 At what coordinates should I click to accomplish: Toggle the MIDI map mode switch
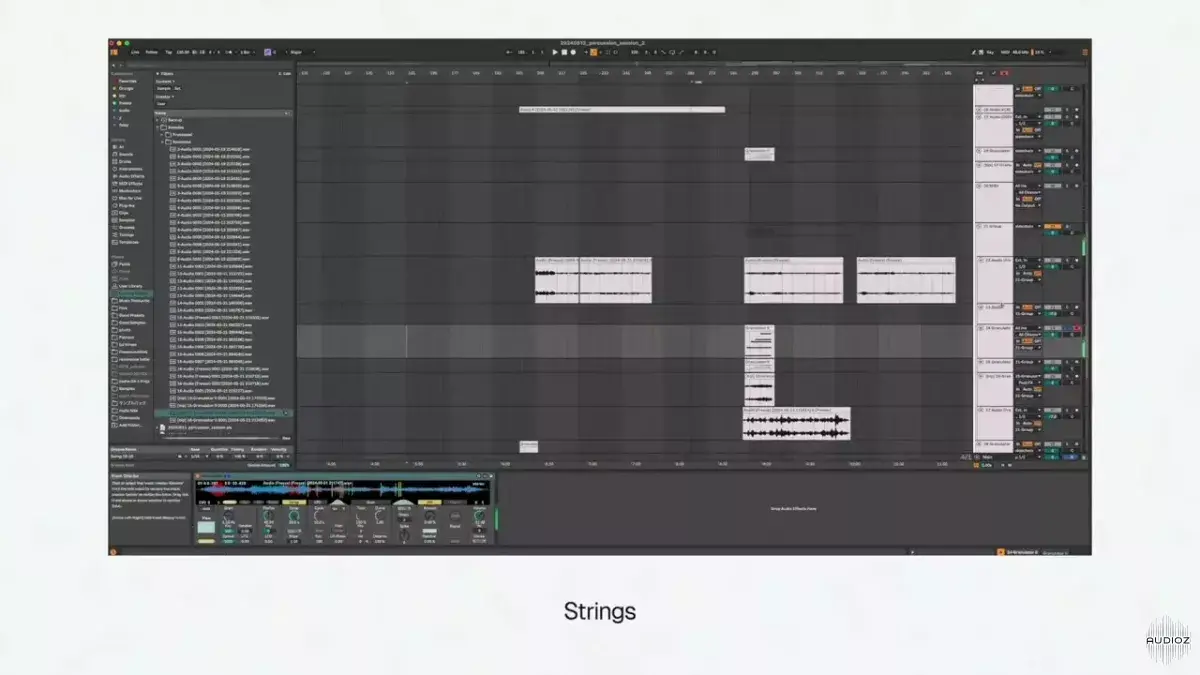coord(1005,51)
